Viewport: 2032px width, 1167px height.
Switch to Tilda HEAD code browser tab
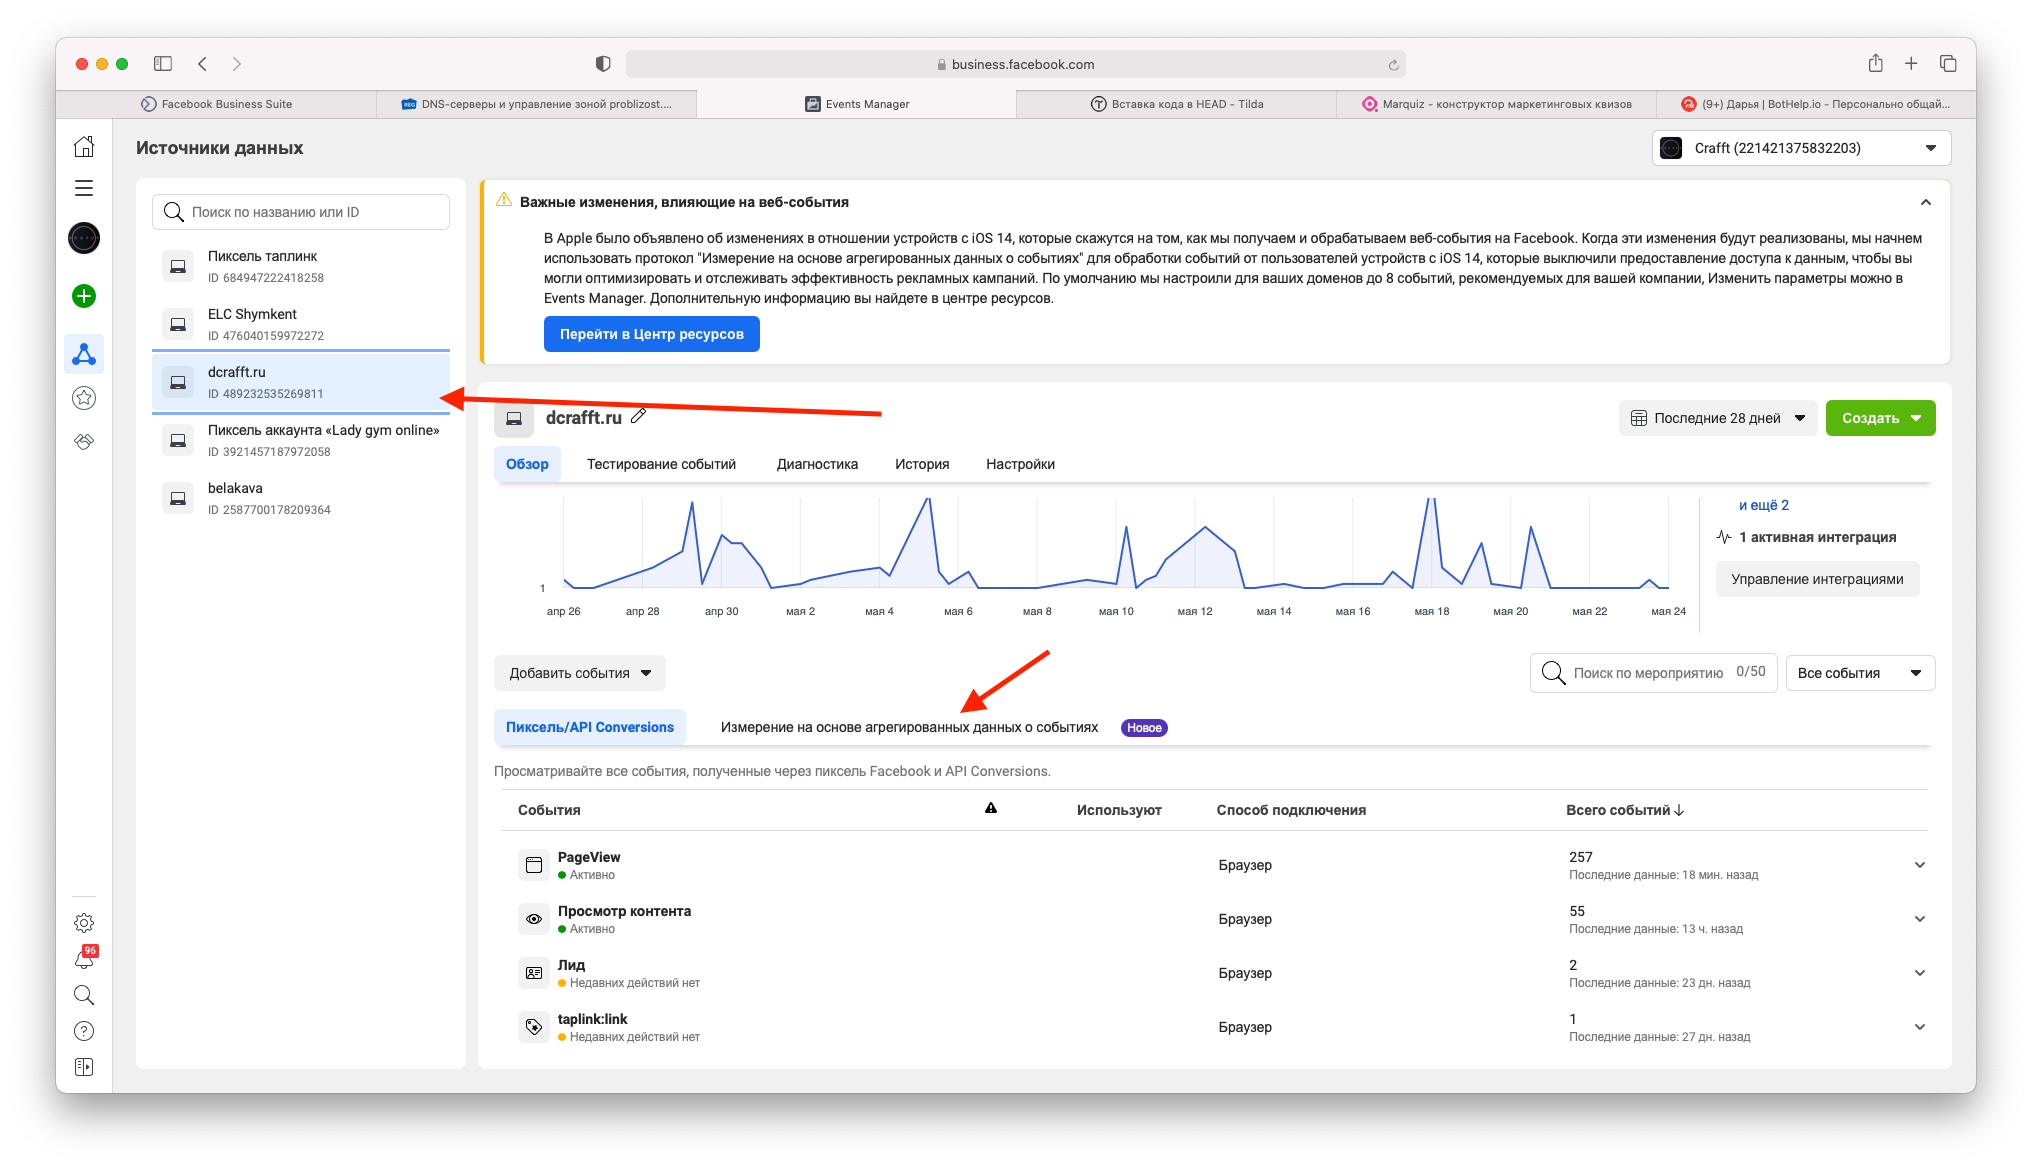[x=1176, y=104]
